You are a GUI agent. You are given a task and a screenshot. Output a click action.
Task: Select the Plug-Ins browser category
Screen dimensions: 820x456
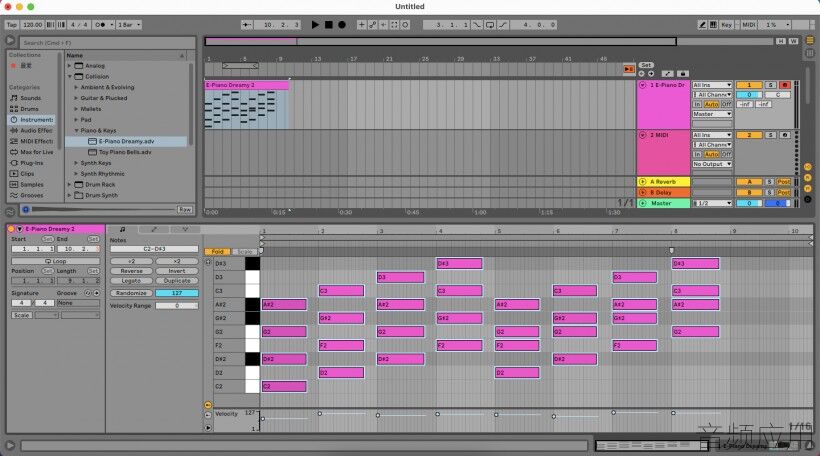click(31, 163)
